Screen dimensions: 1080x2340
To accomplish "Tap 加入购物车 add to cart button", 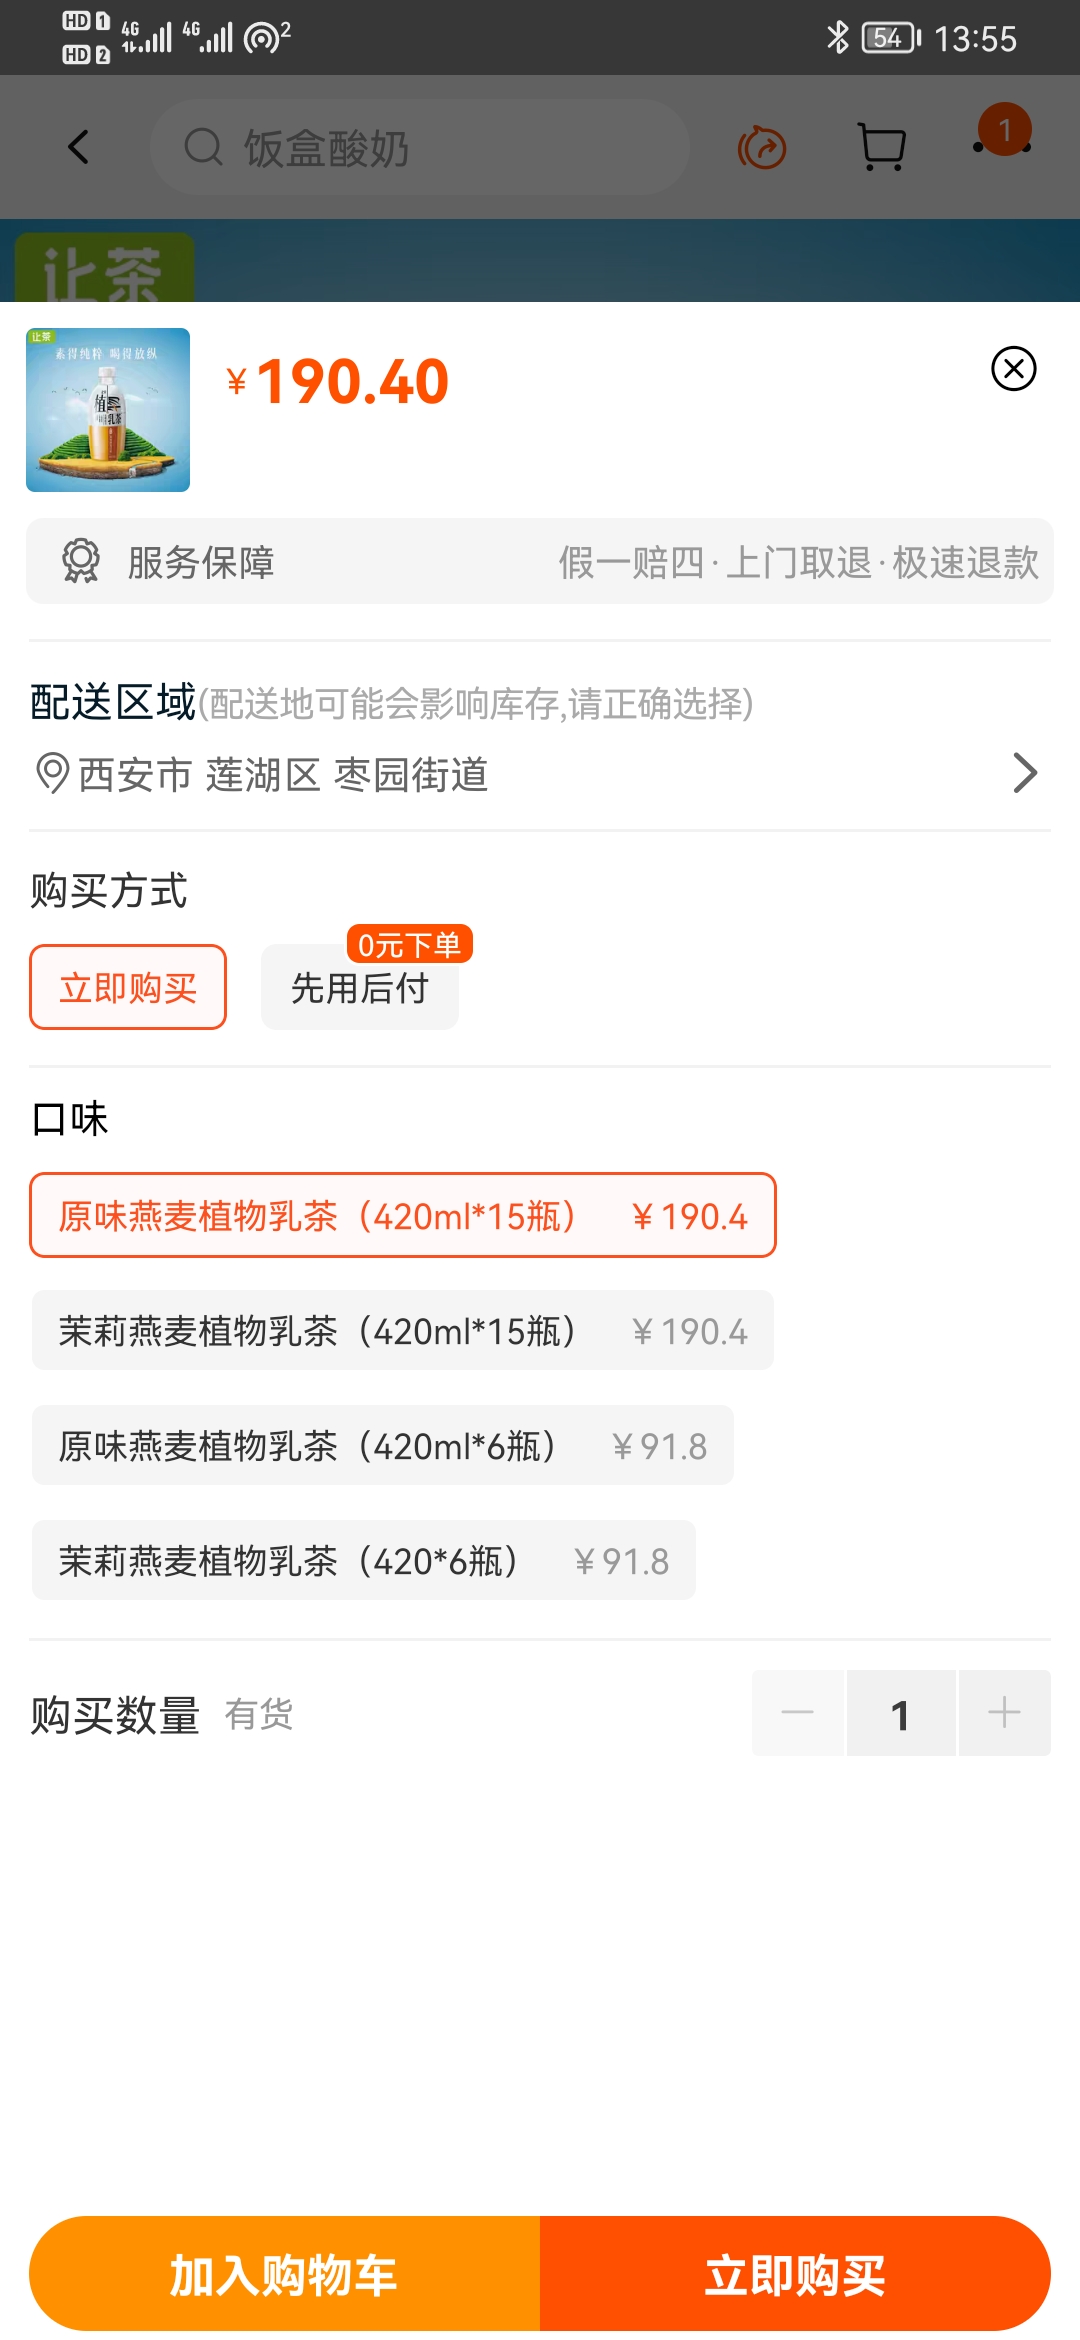I will pos(285,2274).
